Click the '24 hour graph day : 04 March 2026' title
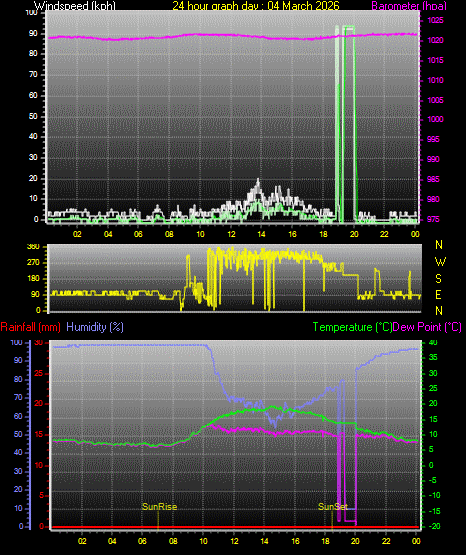 point(256,6)
